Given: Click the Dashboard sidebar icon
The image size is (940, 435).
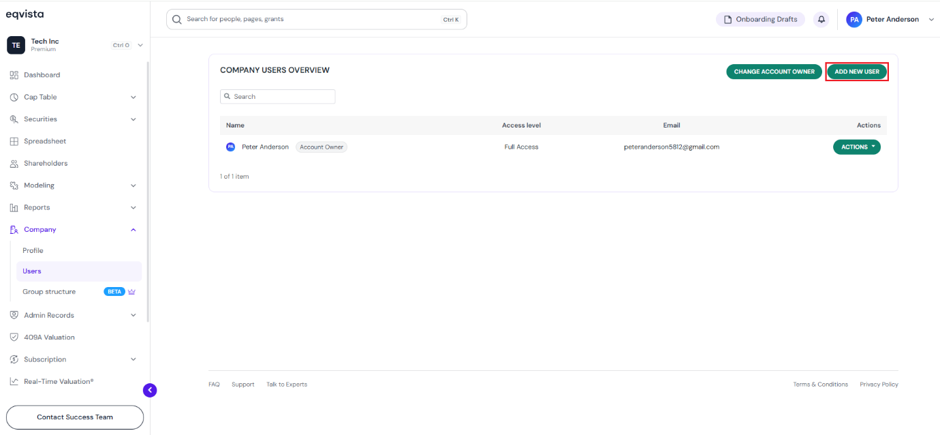Looking at the screenshot, I should coord(14,75).
